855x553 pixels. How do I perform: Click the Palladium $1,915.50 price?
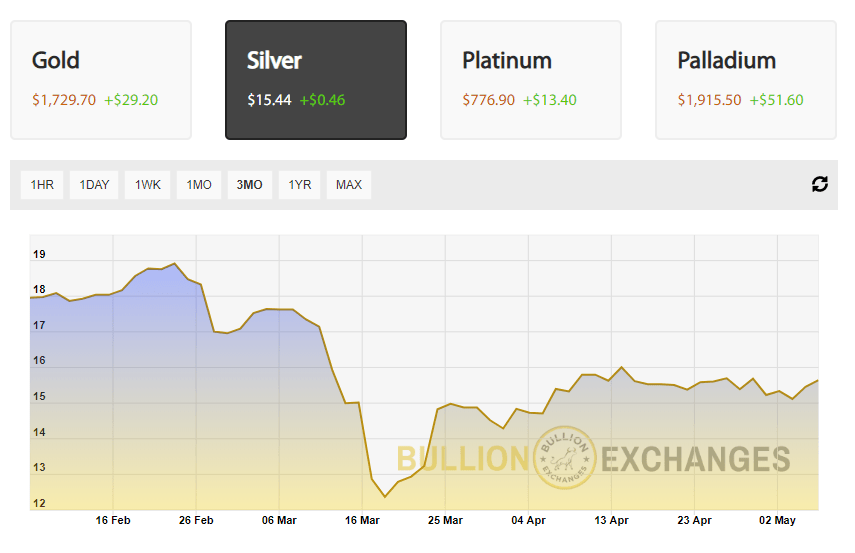709,100
